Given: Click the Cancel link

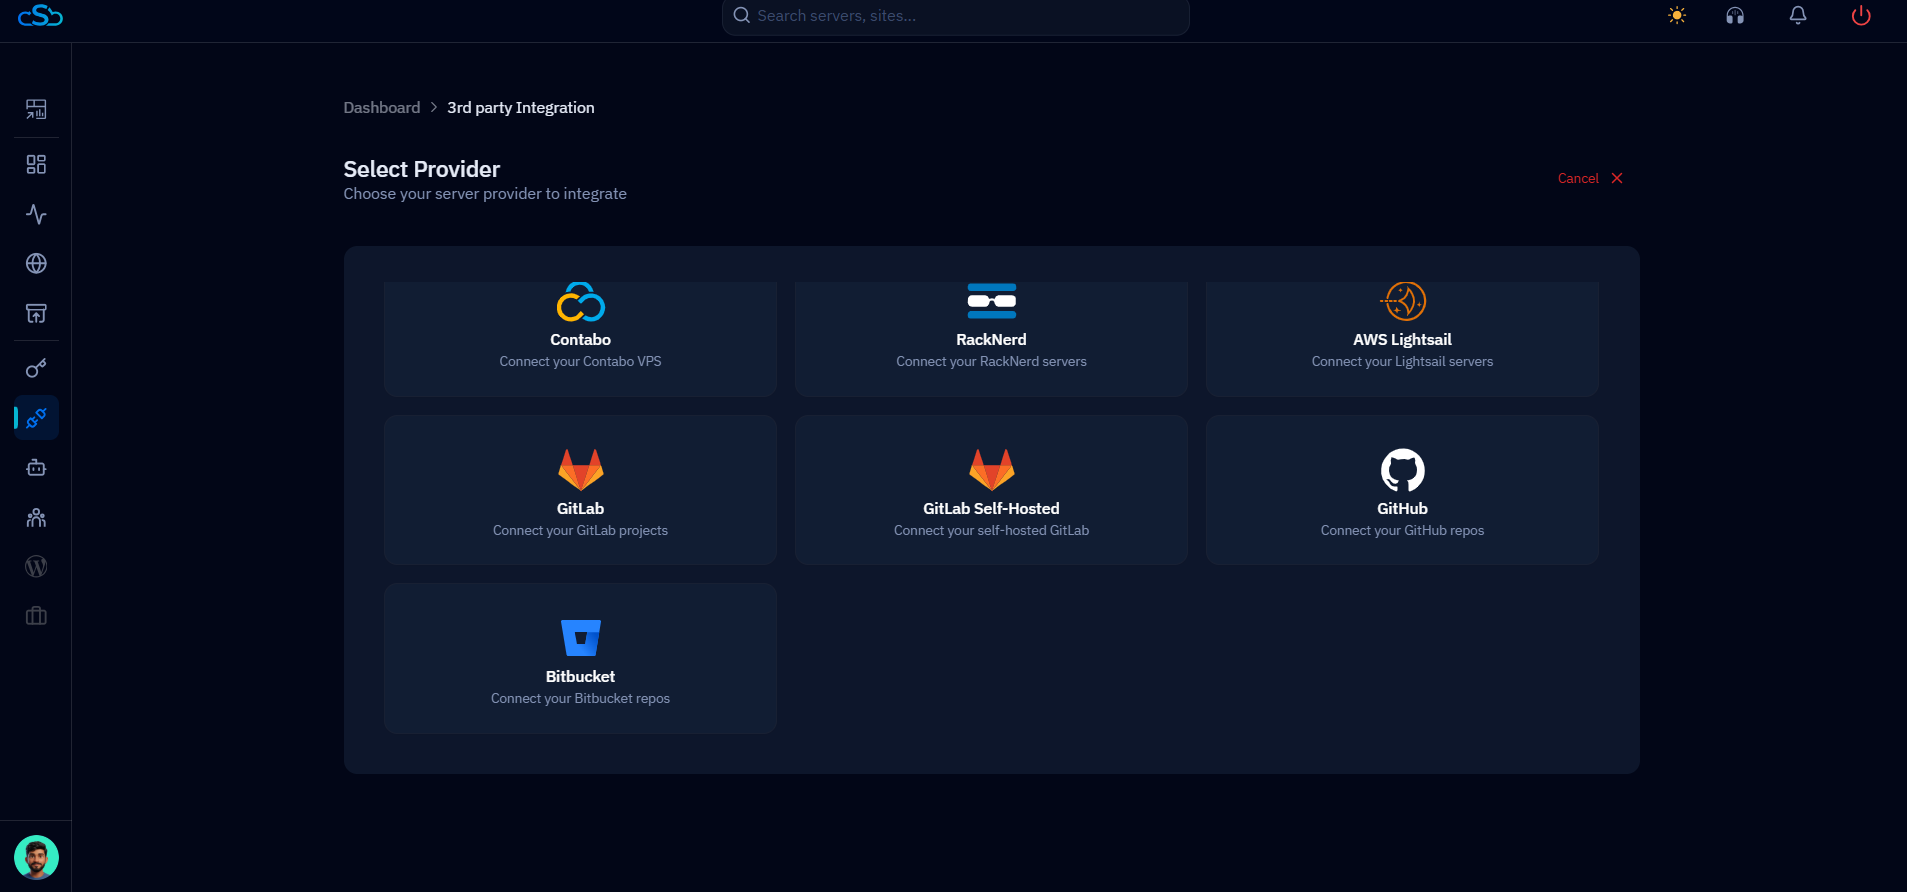Looking at the screenshot, I should point(1578,178).
